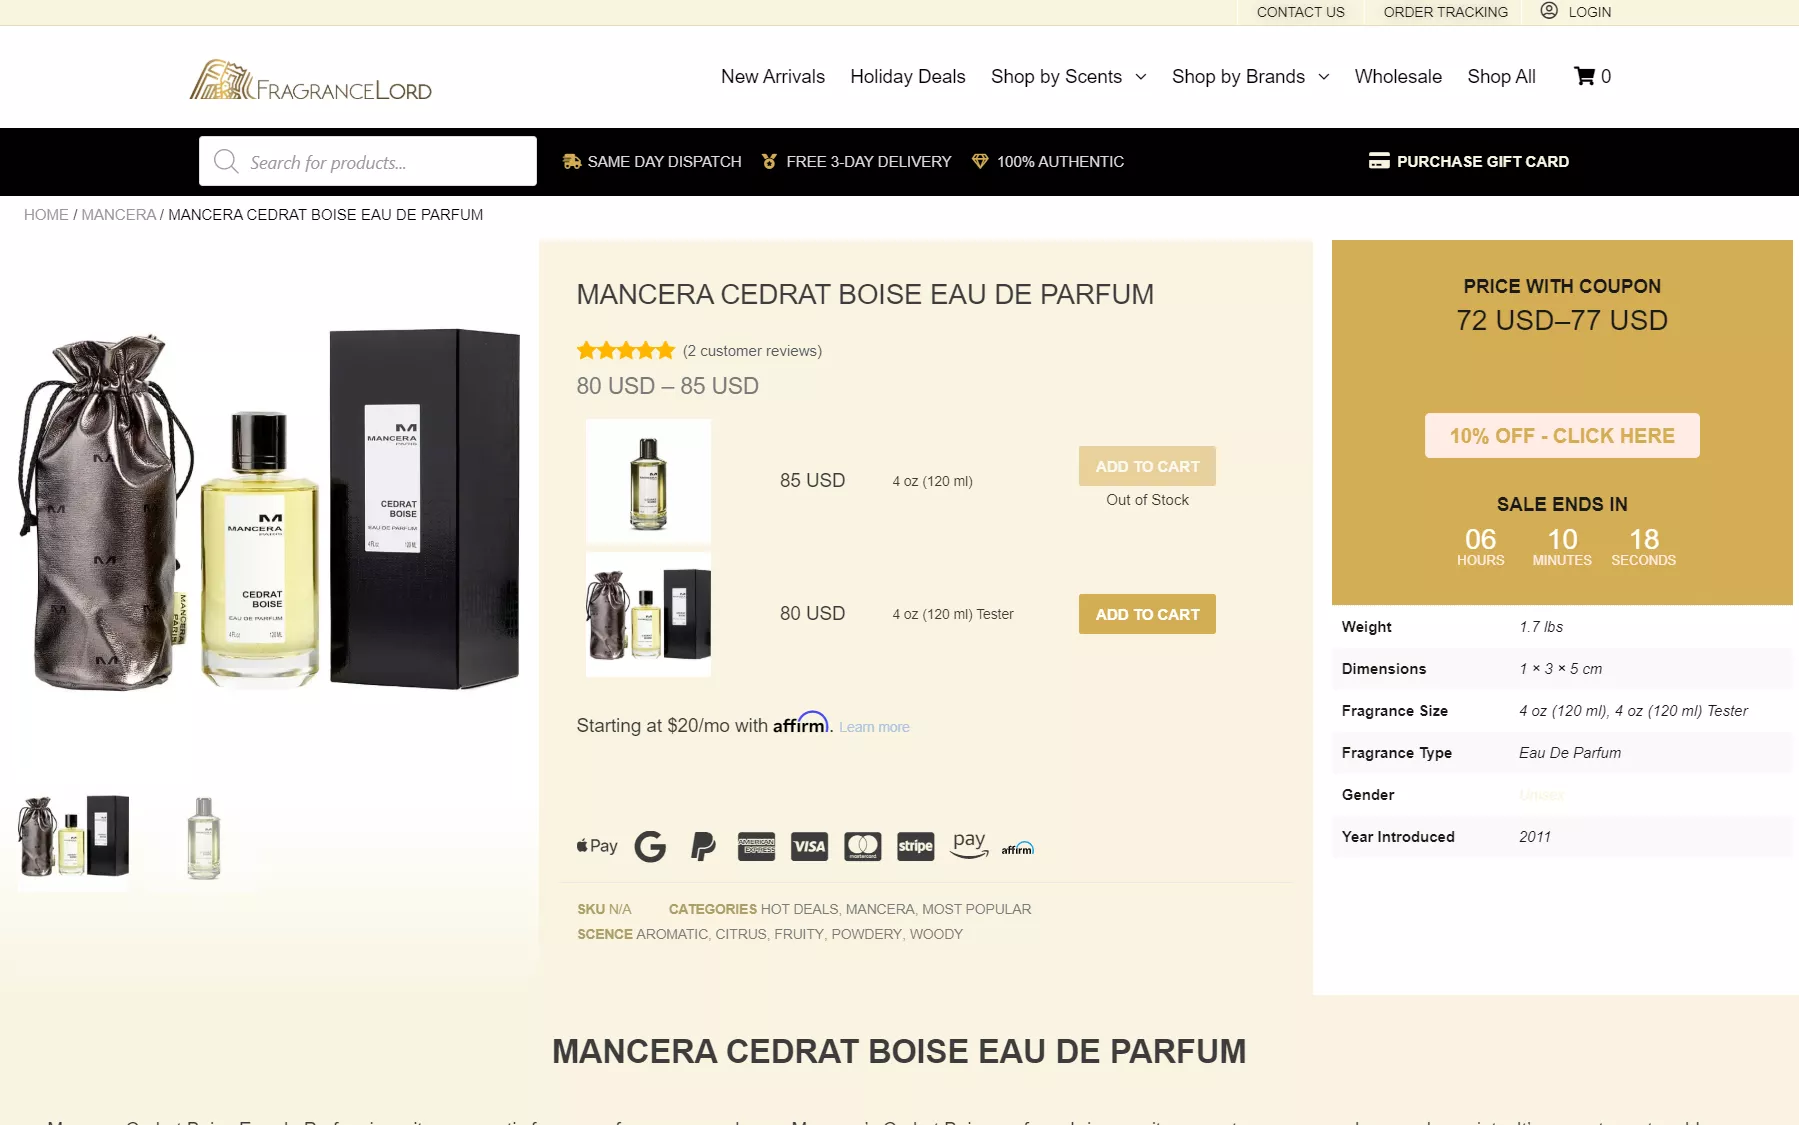Image resolution: width=1799 pixels, height=1125 pixels.
Task: Focus the product search field
Action: (x=385, y=162)
